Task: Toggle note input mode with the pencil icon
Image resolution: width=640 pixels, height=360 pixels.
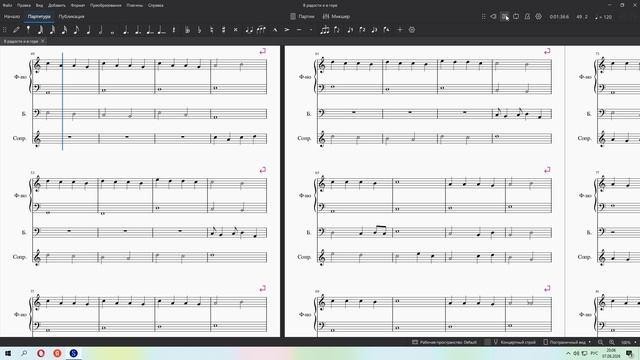Action: click(16, 29)
